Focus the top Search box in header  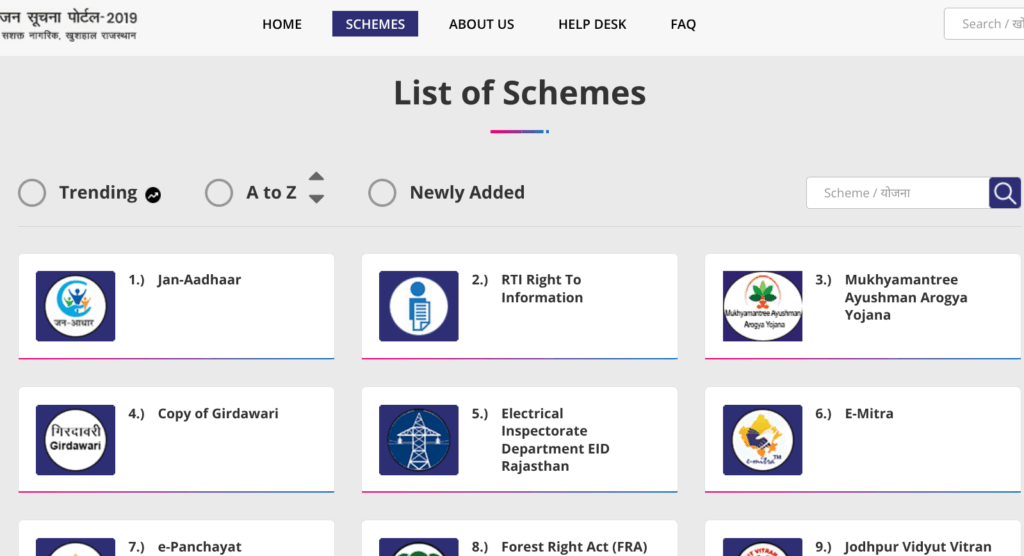(x=984, y=24)
